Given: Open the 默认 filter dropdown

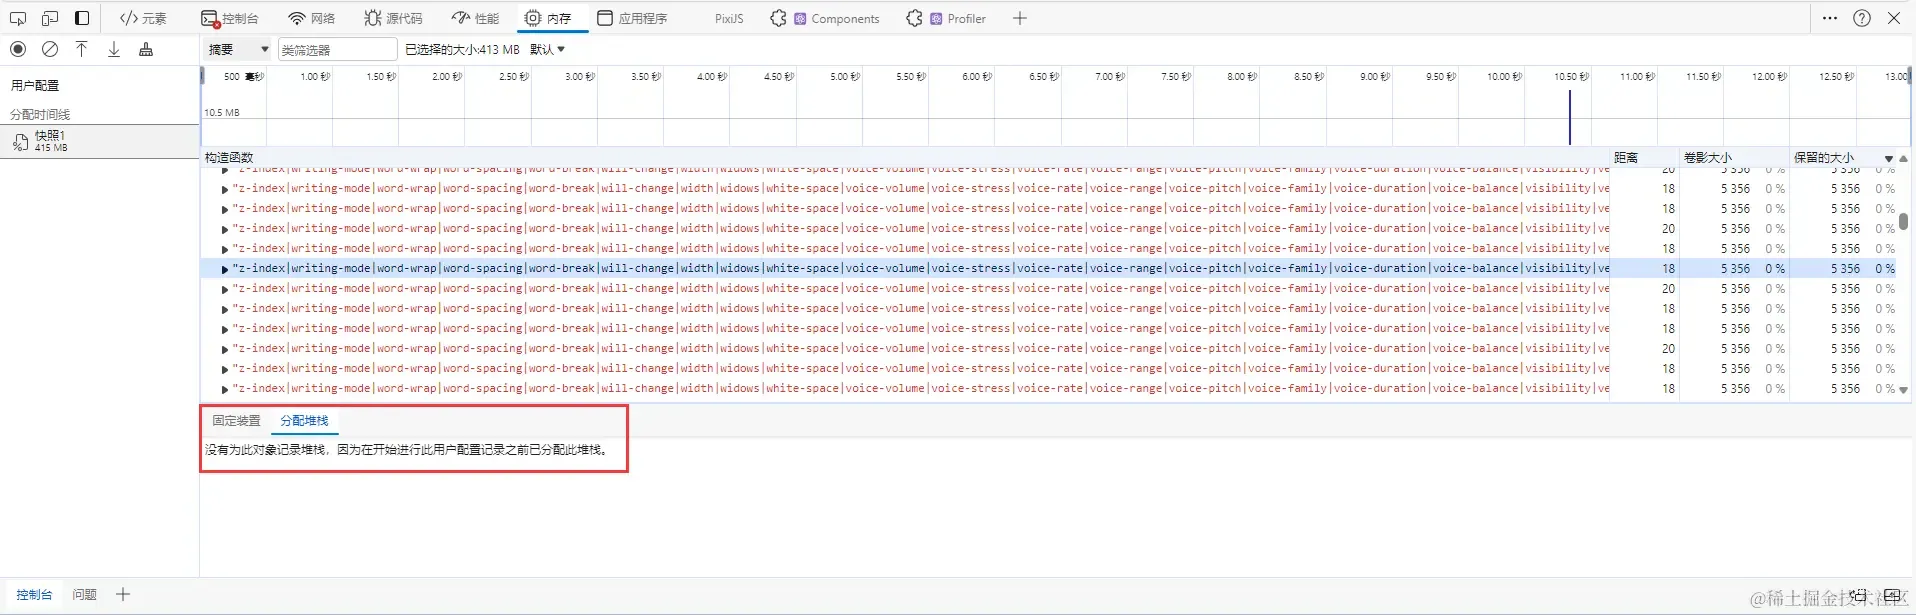Looking at the screenshot, I should point(548,49).
